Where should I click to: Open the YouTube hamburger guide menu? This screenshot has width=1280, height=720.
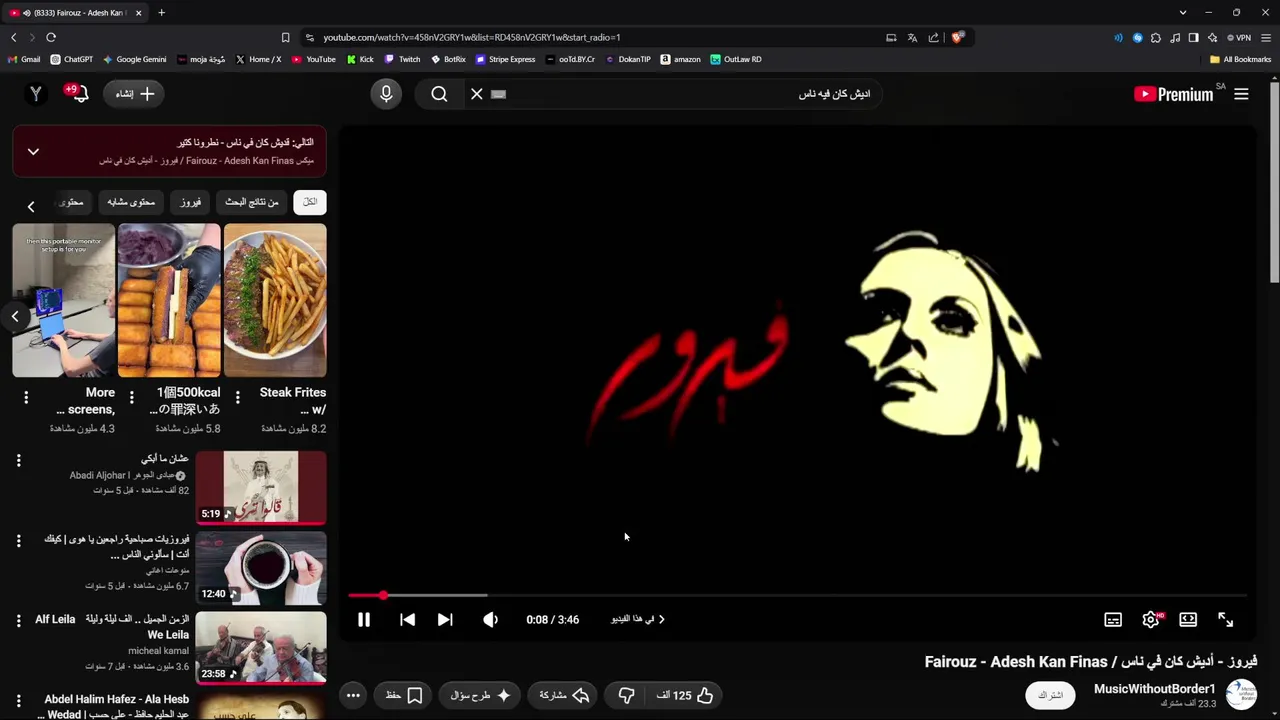coord(1241,94)
